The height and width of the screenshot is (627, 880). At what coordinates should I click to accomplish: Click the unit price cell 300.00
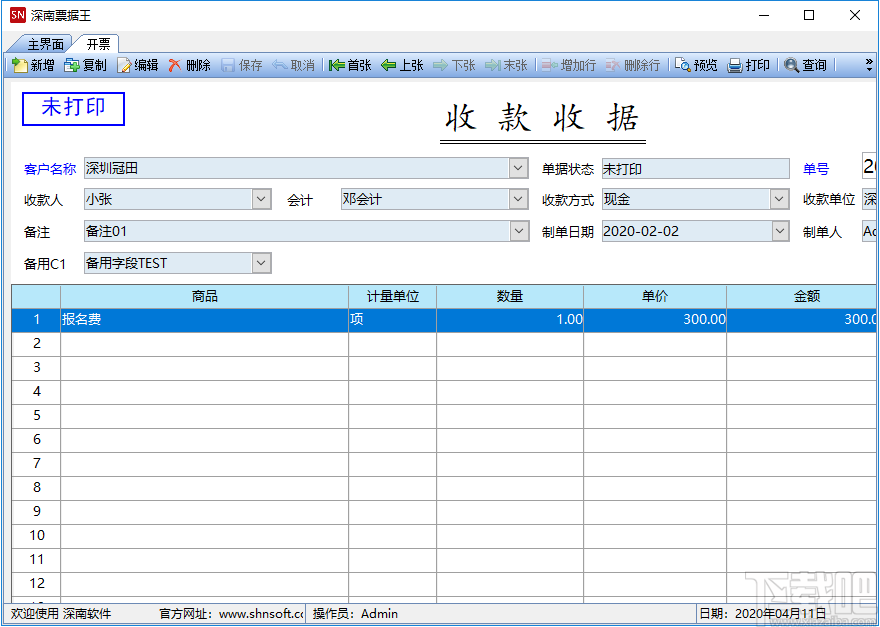[x=655, y=320]
